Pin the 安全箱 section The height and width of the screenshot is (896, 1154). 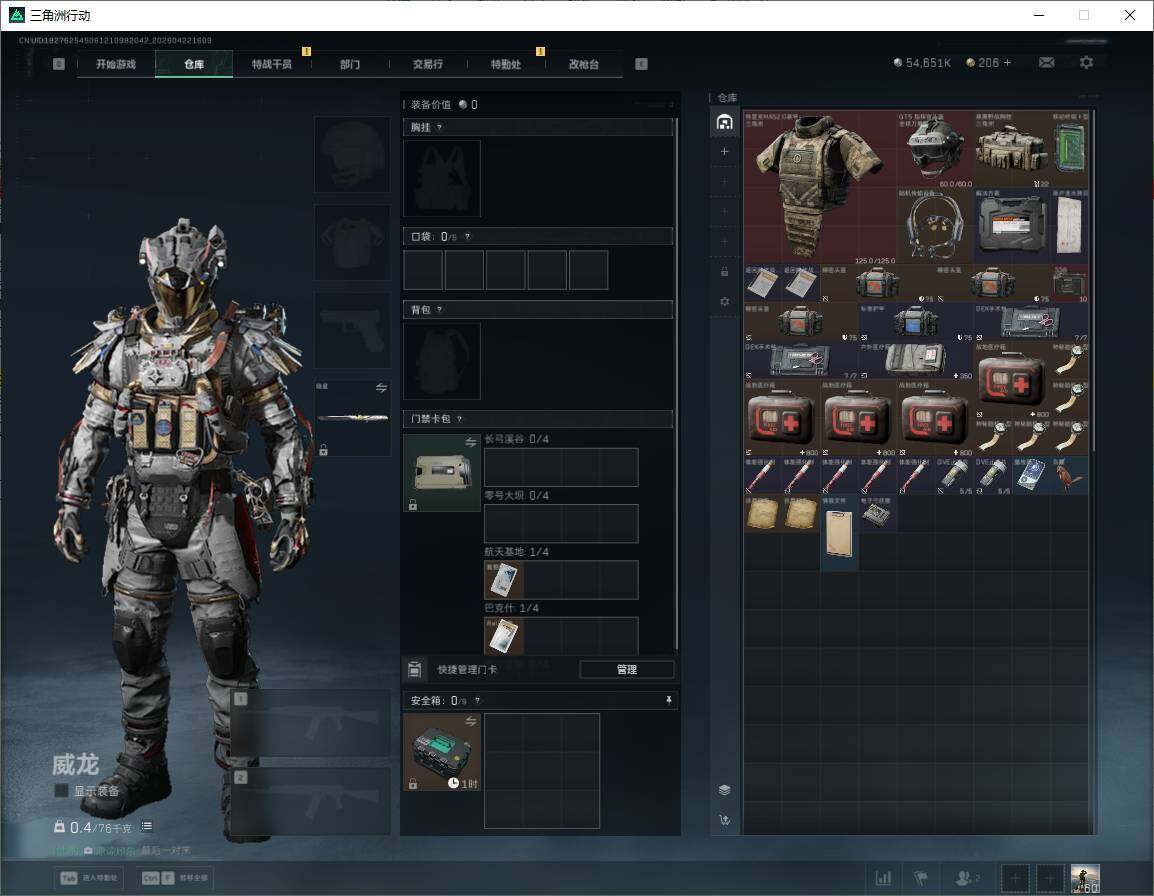point(668,700)
